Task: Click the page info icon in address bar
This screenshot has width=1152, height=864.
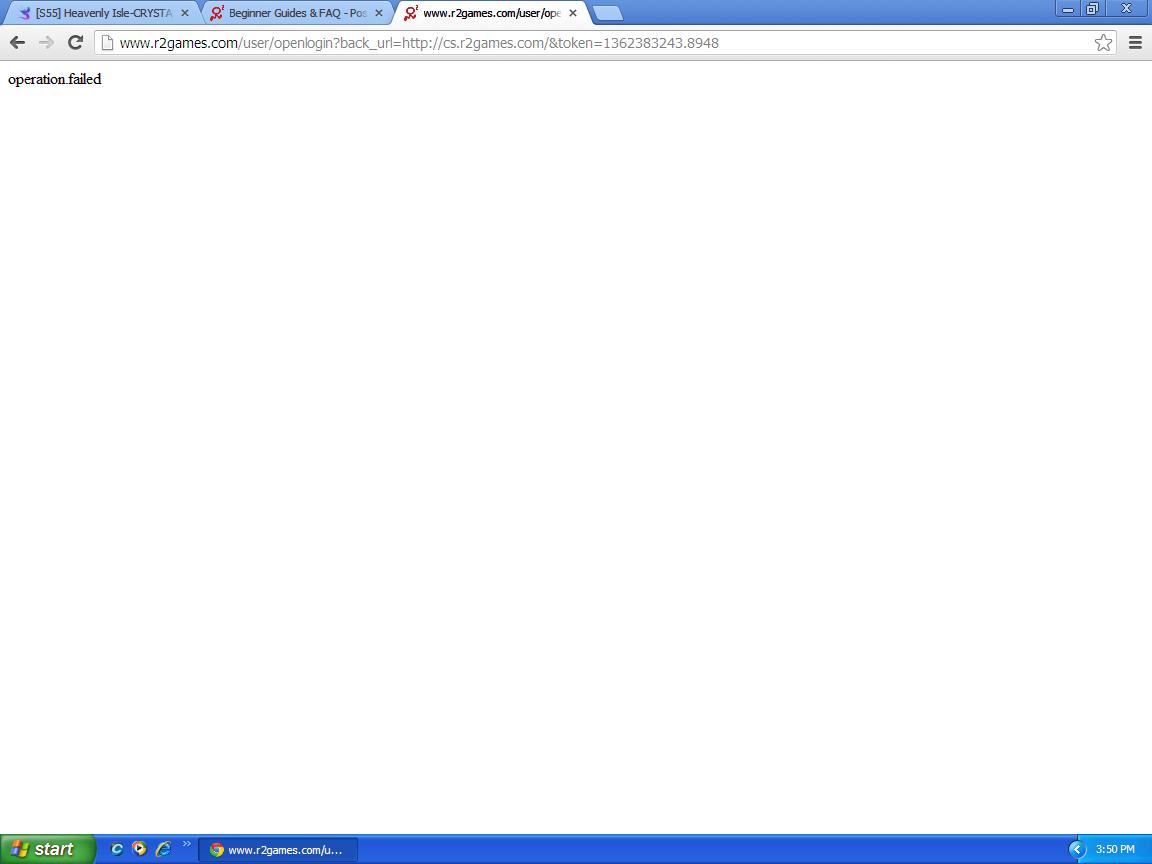Action: pyautogui.click(x=108, y=43)
